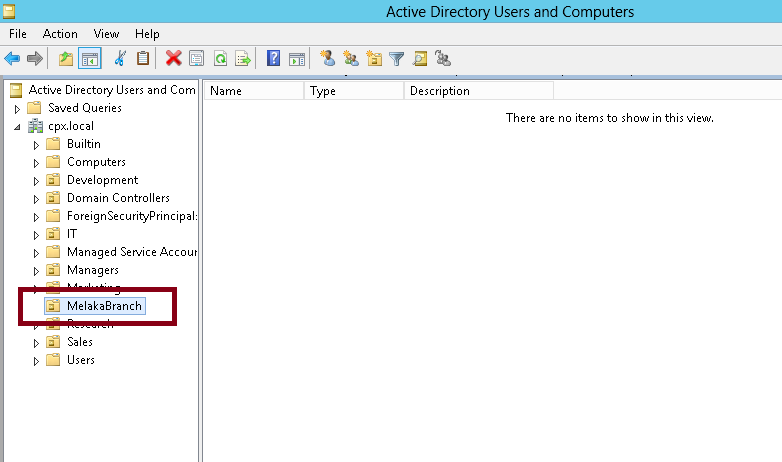The height and width of the screenshot is (462, 782).
Task: Collapse the cpx.local domain node
Action: pos(17,127)
